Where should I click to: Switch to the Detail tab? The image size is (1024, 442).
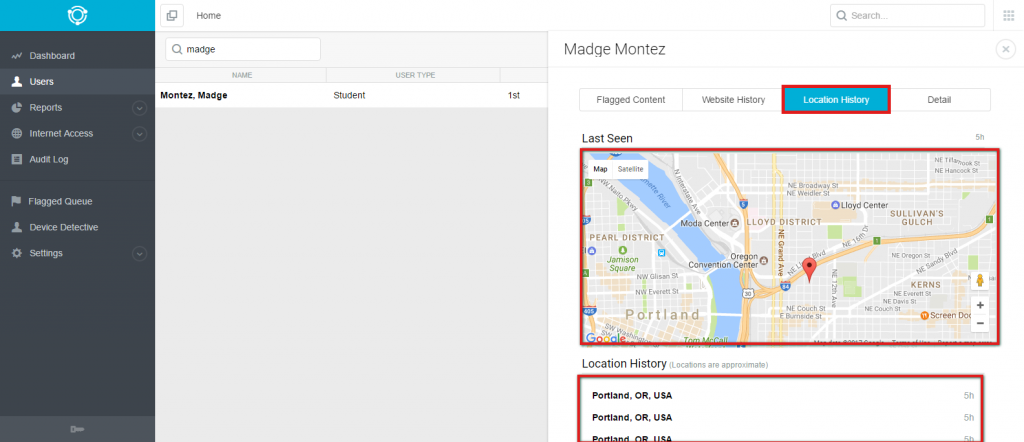coord(939,100)
